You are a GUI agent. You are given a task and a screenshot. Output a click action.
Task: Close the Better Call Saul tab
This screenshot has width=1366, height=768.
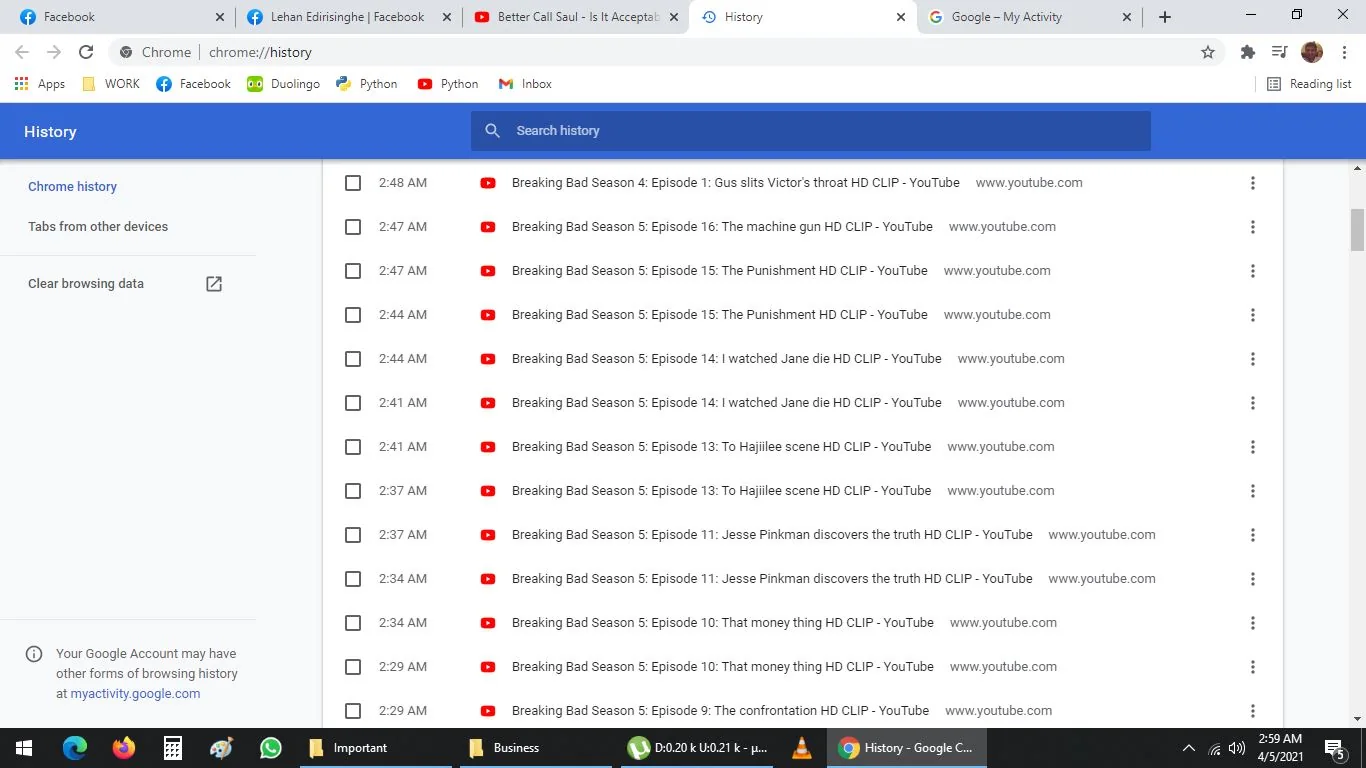coord(674,17)
